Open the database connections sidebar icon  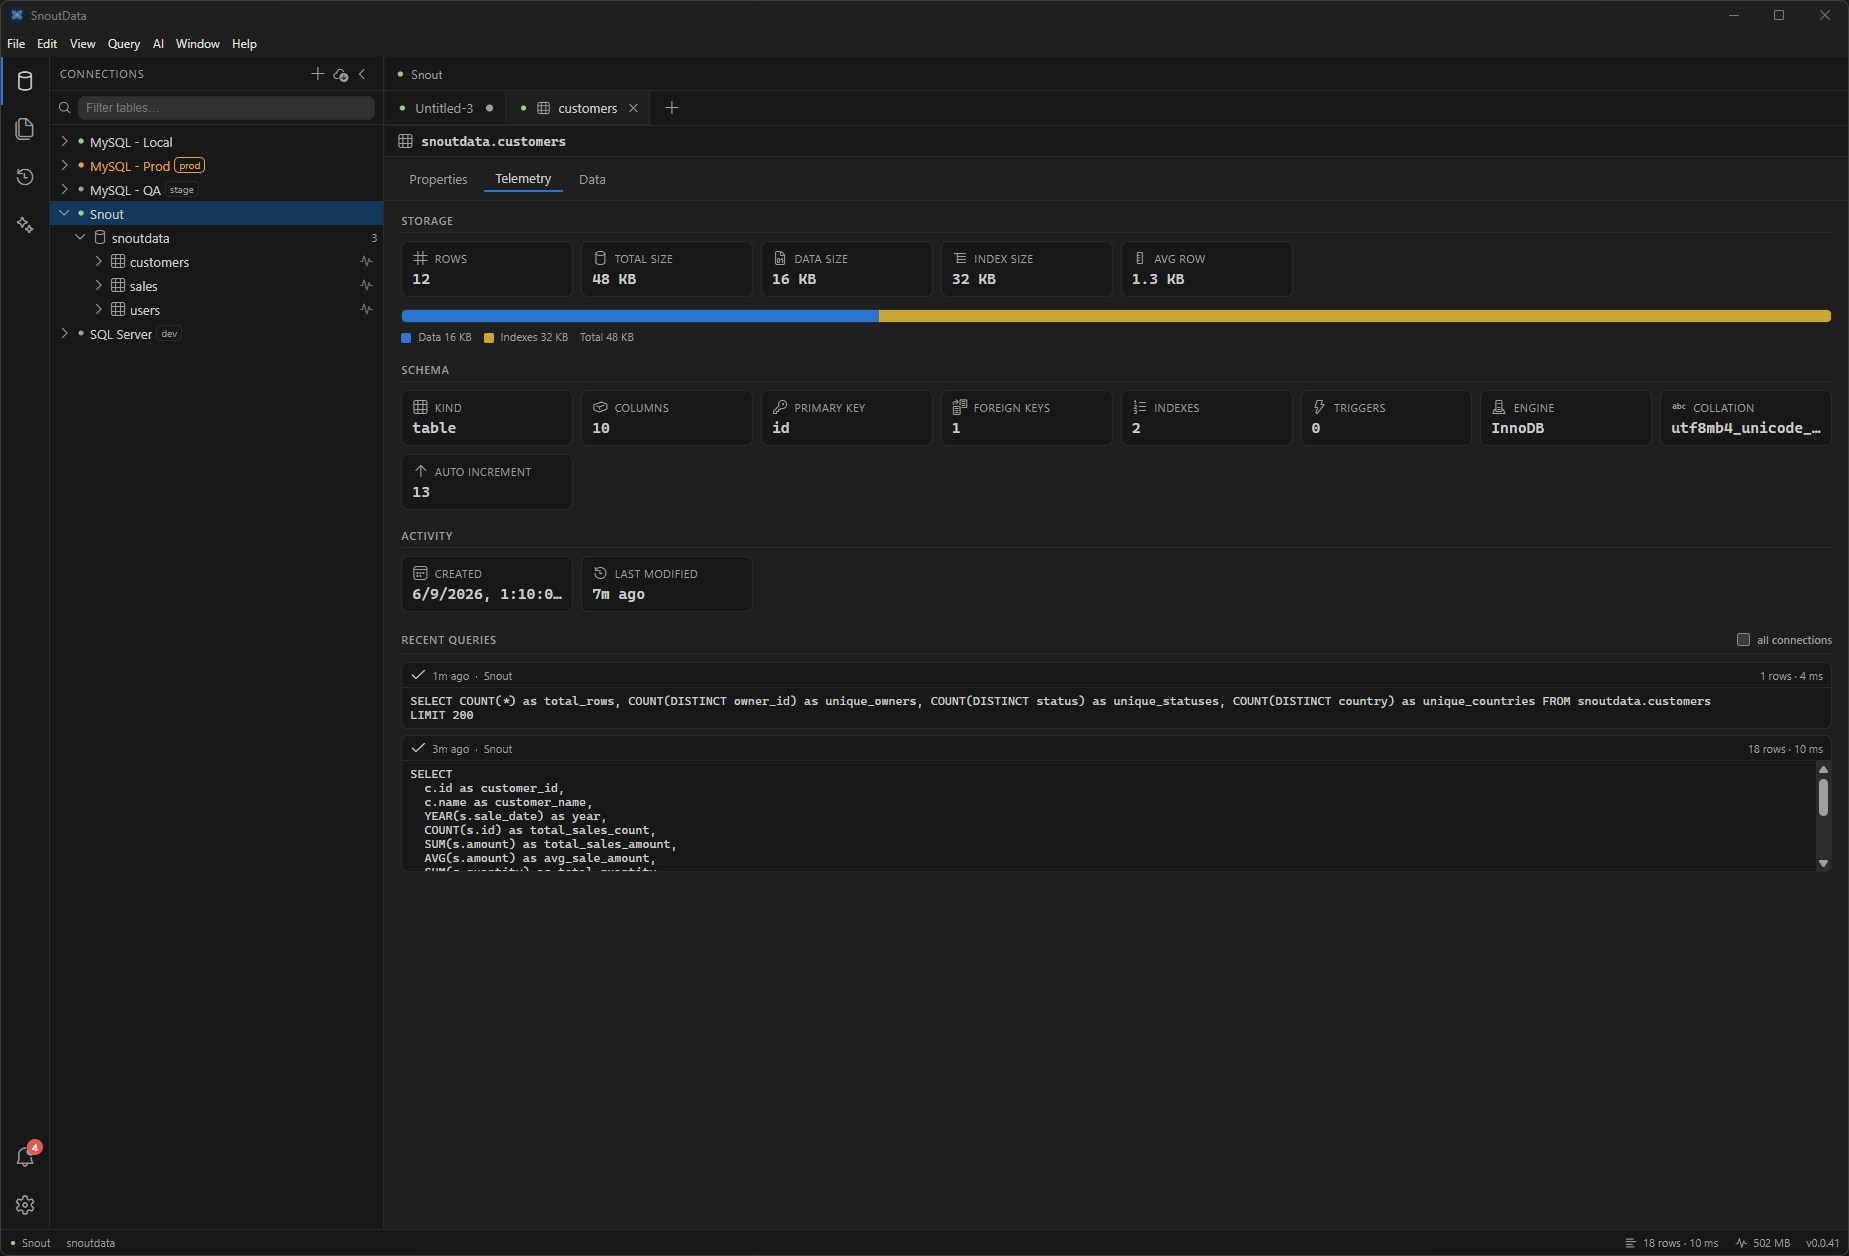[25, 81]
